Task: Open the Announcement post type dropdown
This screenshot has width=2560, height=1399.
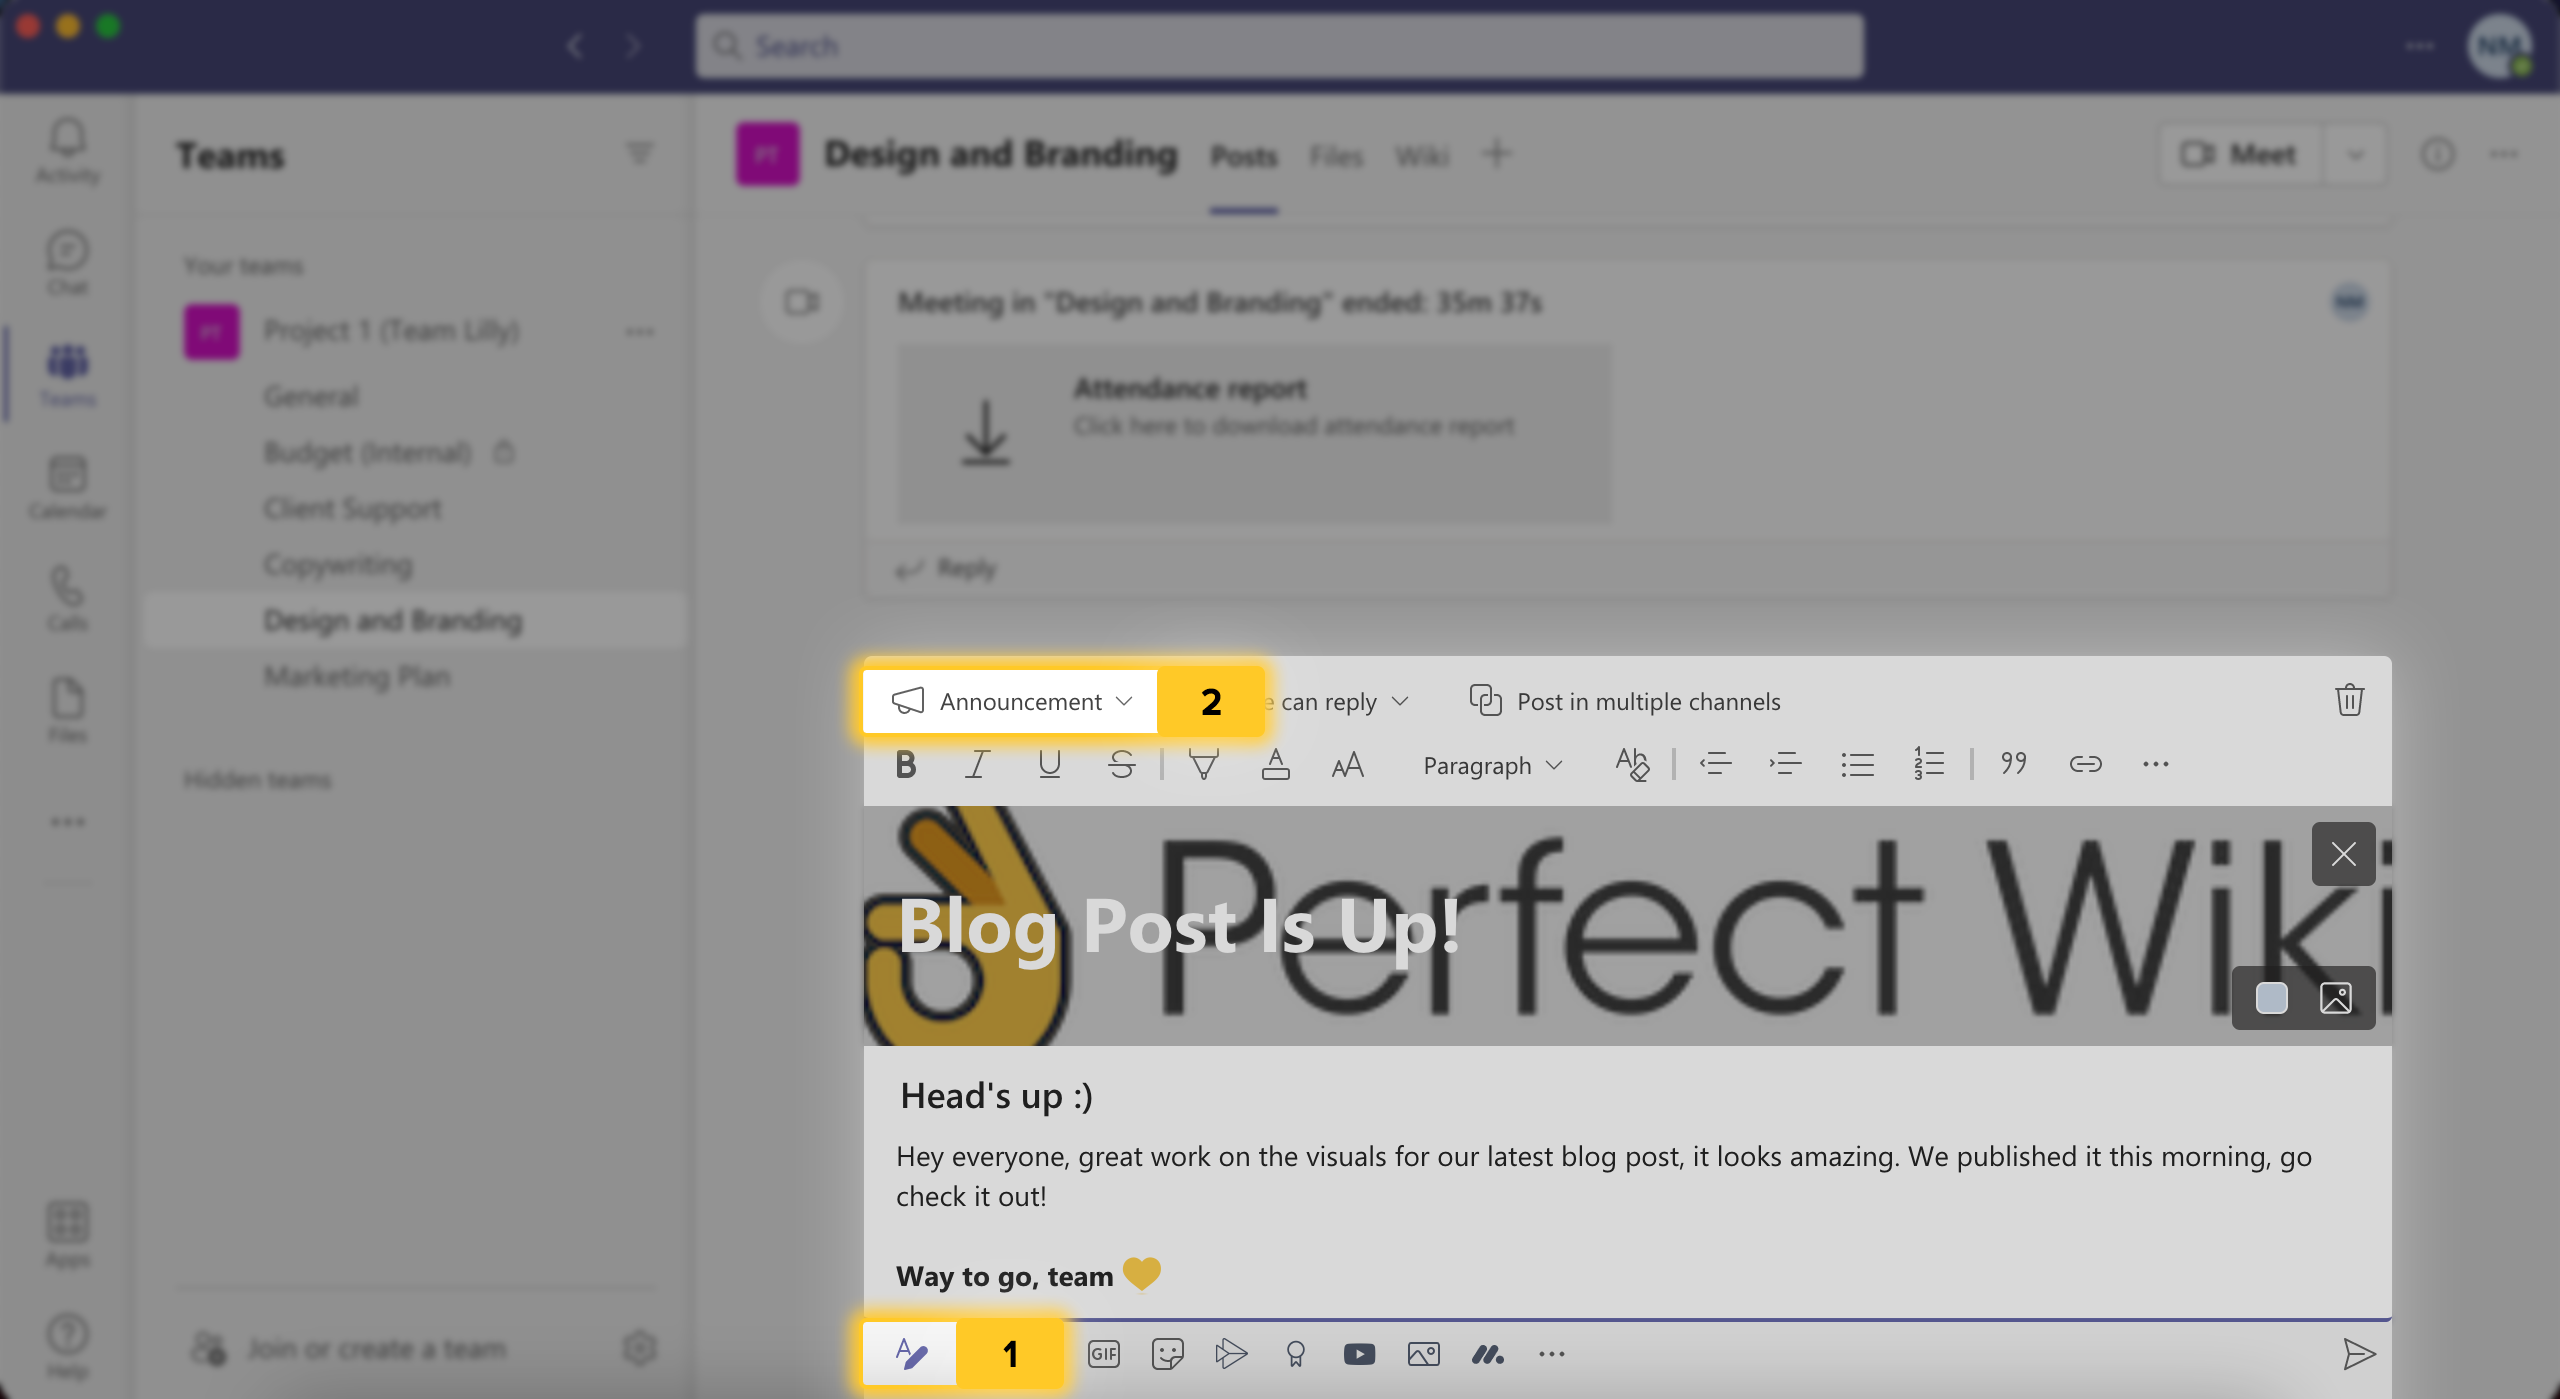Action: click(1010, 701)
